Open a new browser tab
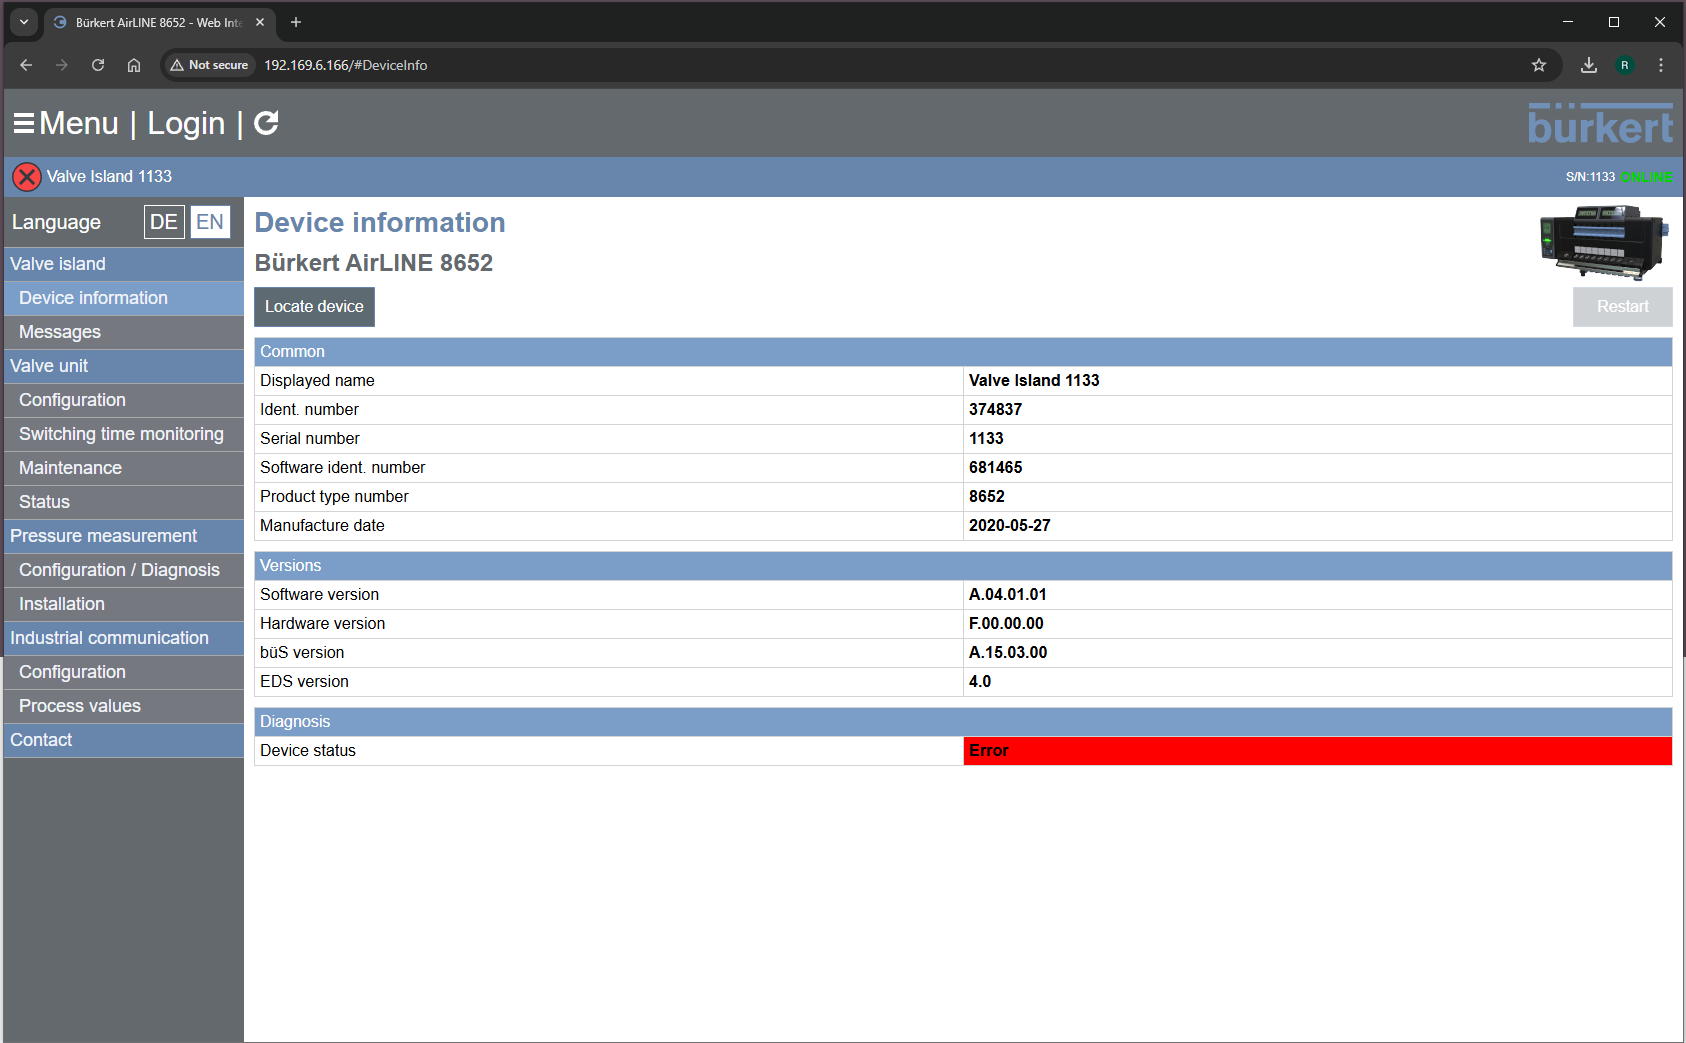Image resolution: width=1686 pixels, height=1043 pixels. 296,22
